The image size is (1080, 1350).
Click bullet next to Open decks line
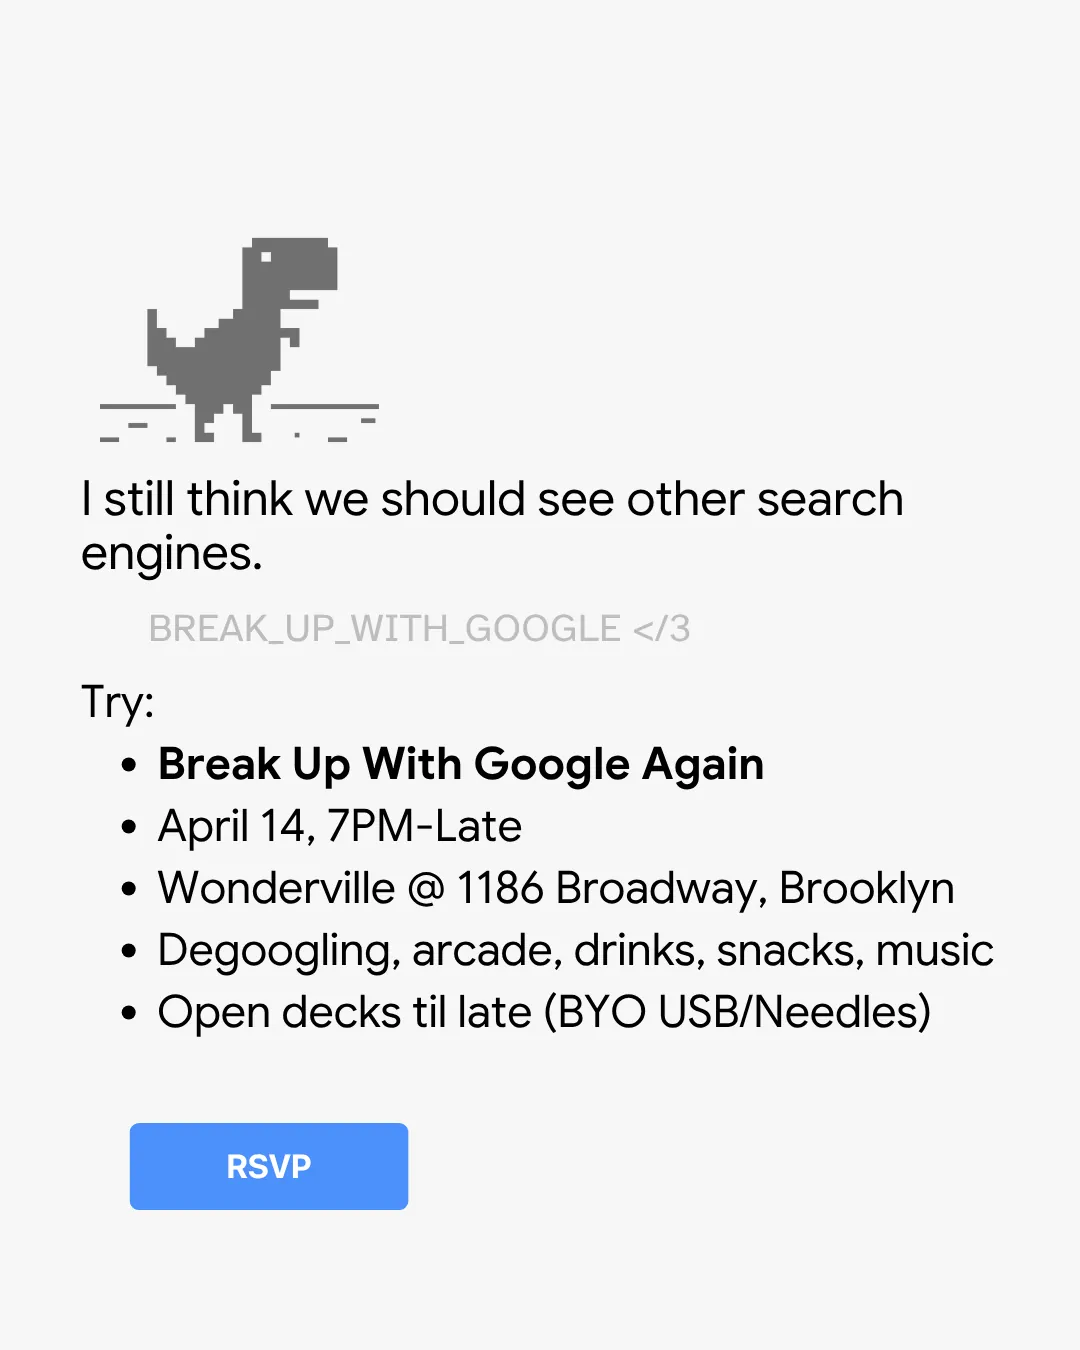pyautogui.click(x=128, y=1014)
